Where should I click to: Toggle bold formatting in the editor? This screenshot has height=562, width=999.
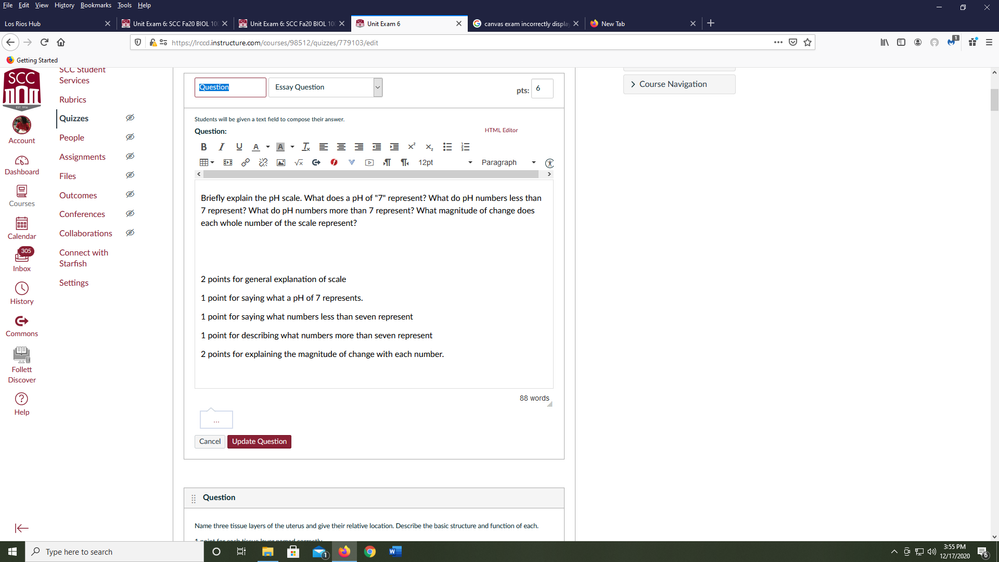pos(204,147)
